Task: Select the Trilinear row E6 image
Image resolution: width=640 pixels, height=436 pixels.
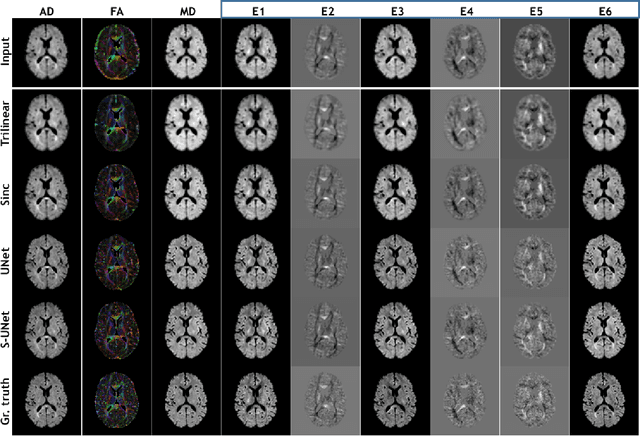Action: point(604,124)
